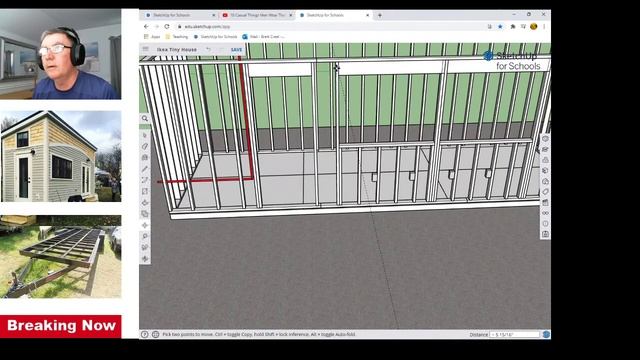Open the SketchUp for Schools bookmark
Viewport: 640px width, 360px height.
216,37
